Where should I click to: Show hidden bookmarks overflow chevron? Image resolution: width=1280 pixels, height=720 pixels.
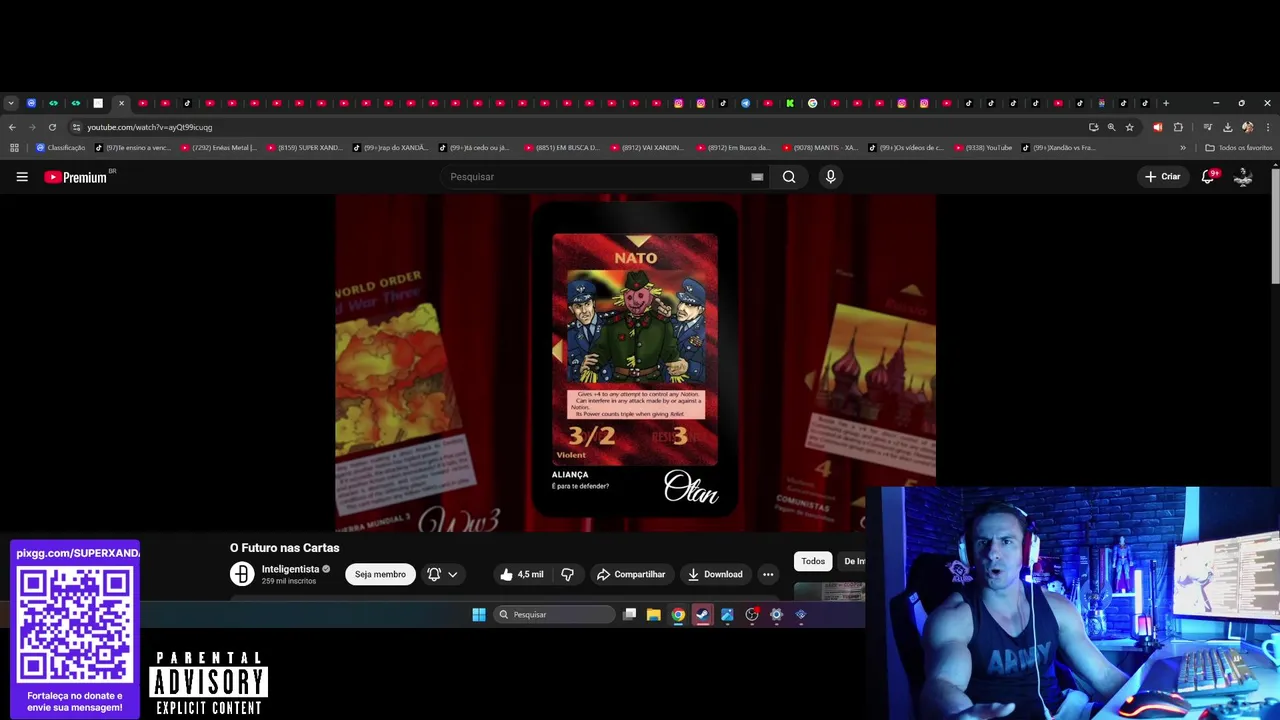(x=1183, y=148)
